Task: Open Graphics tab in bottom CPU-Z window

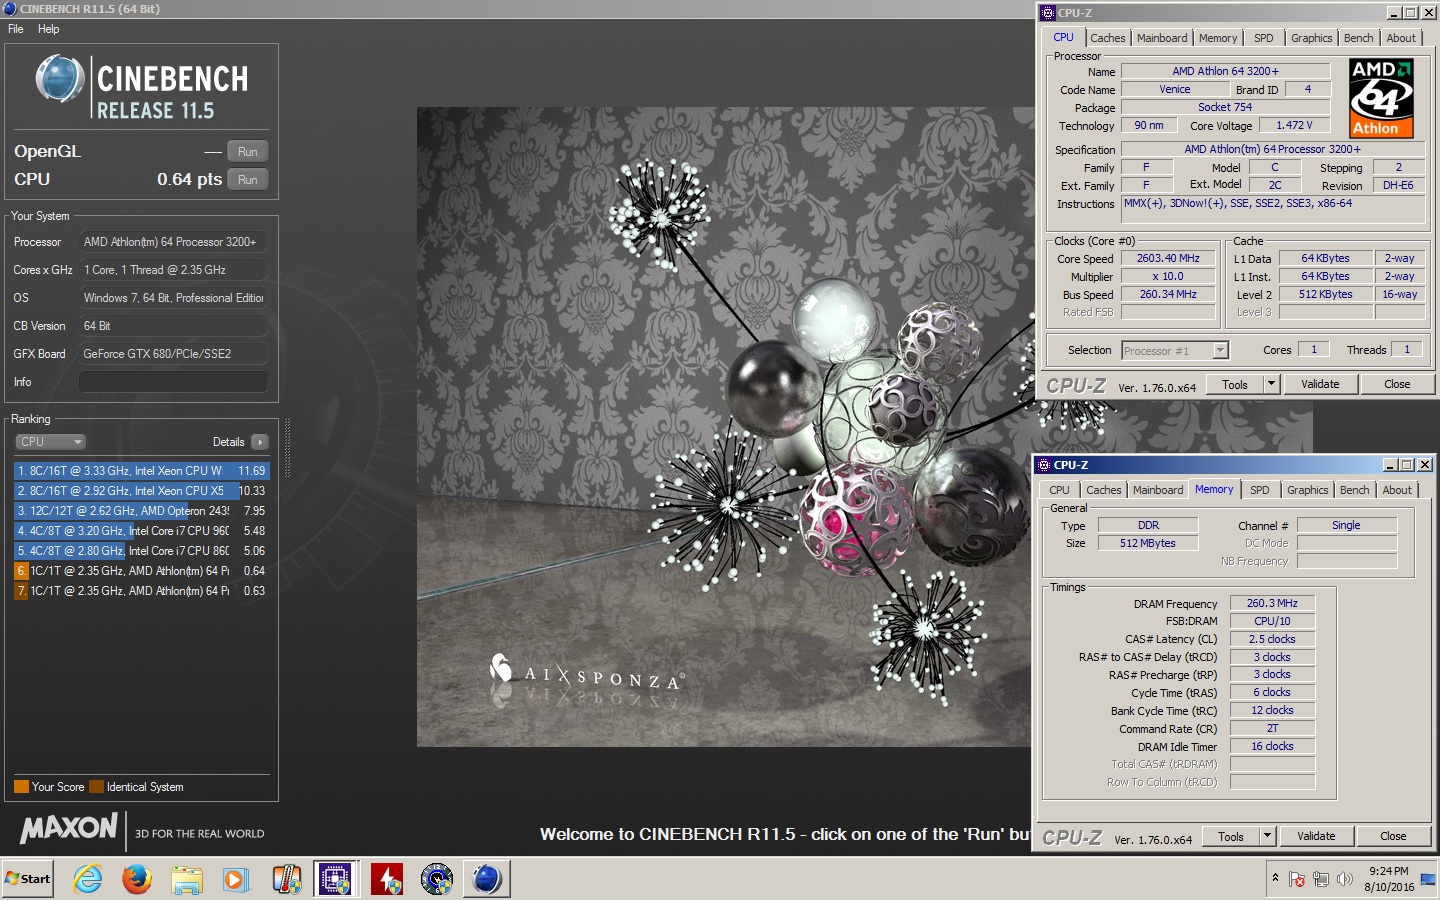Action: [x=1307, y=490]
